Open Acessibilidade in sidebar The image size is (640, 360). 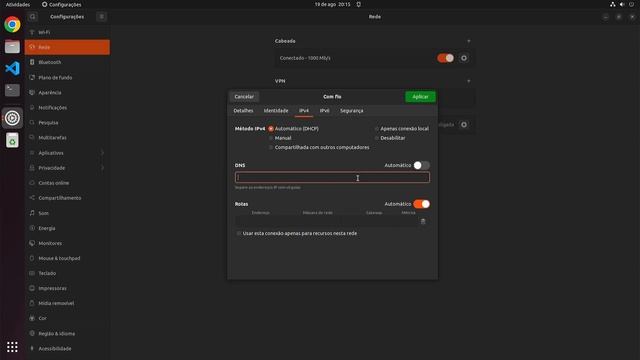click(67, 349)
